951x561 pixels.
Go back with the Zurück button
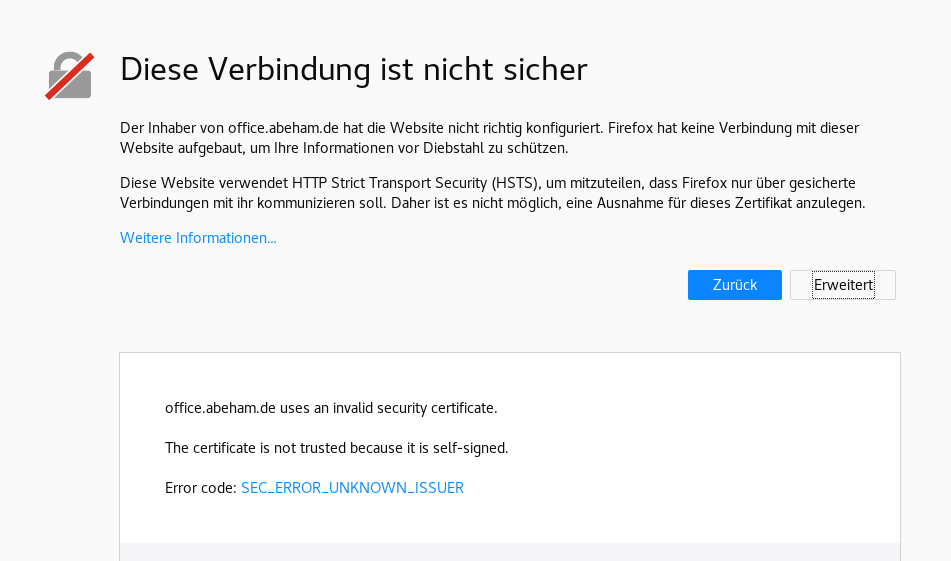(734, 285)
